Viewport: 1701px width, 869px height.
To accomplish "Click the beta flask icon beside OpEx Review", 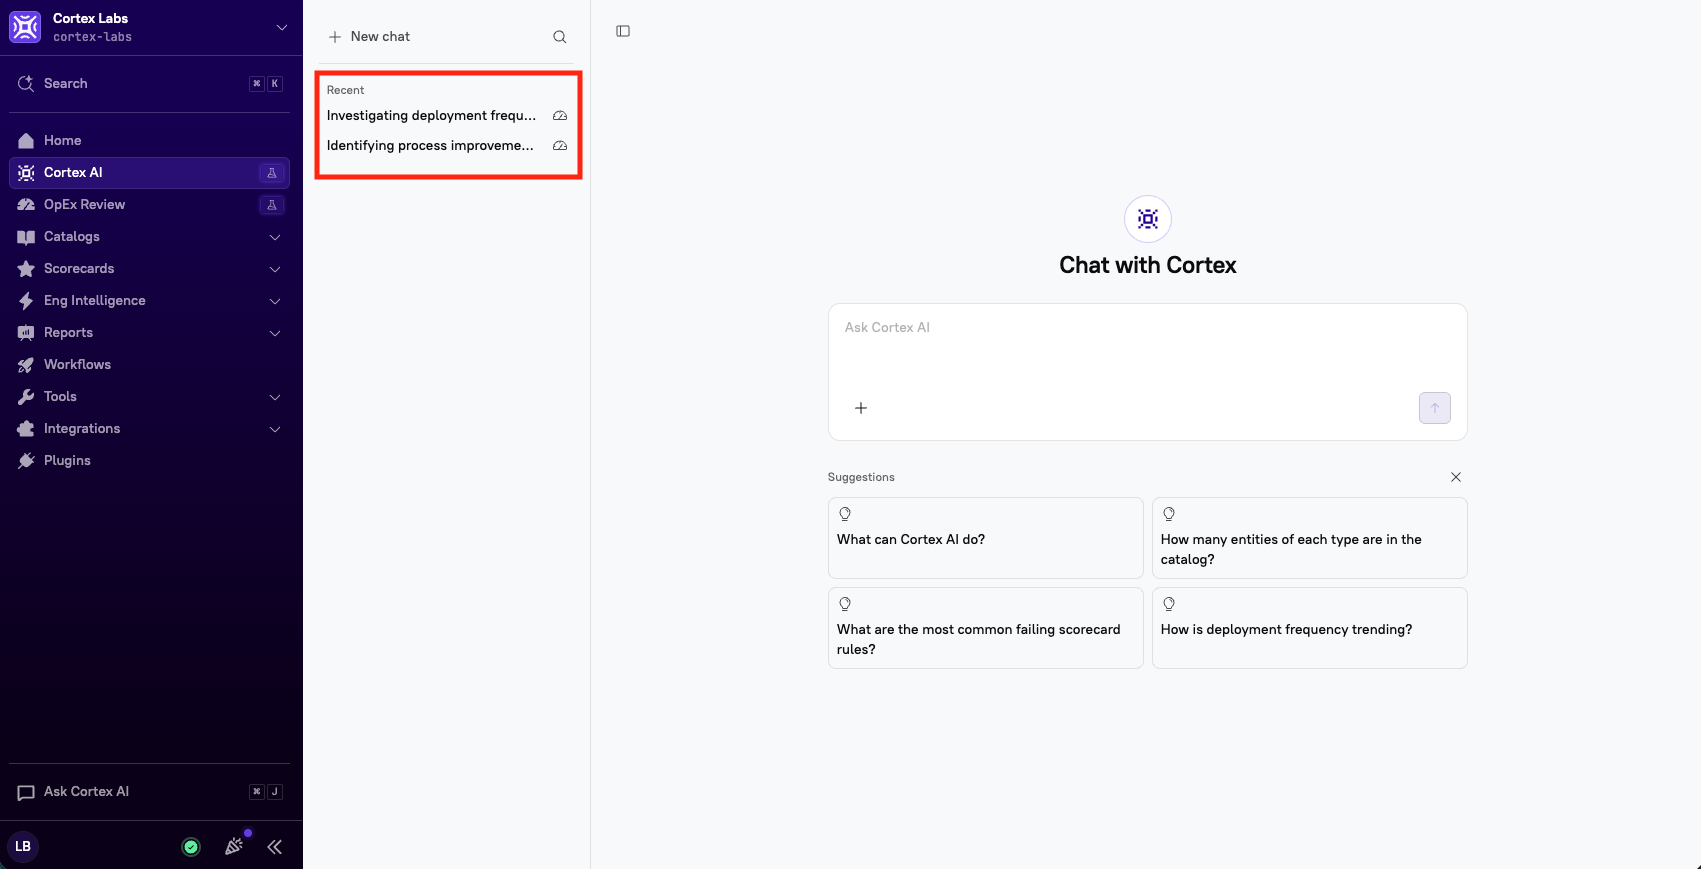I will (x=271, y=205).
